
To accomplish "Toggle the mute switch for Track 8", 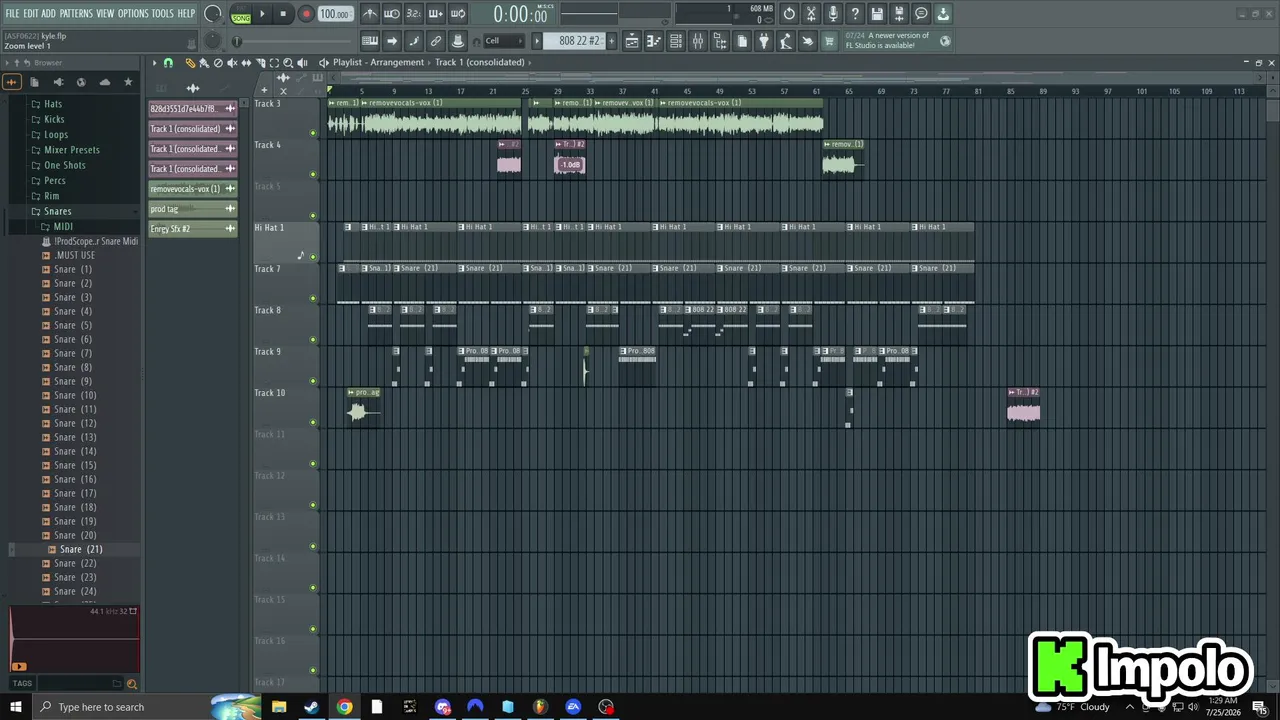I will pyautogui.click(x=313, y=340).
